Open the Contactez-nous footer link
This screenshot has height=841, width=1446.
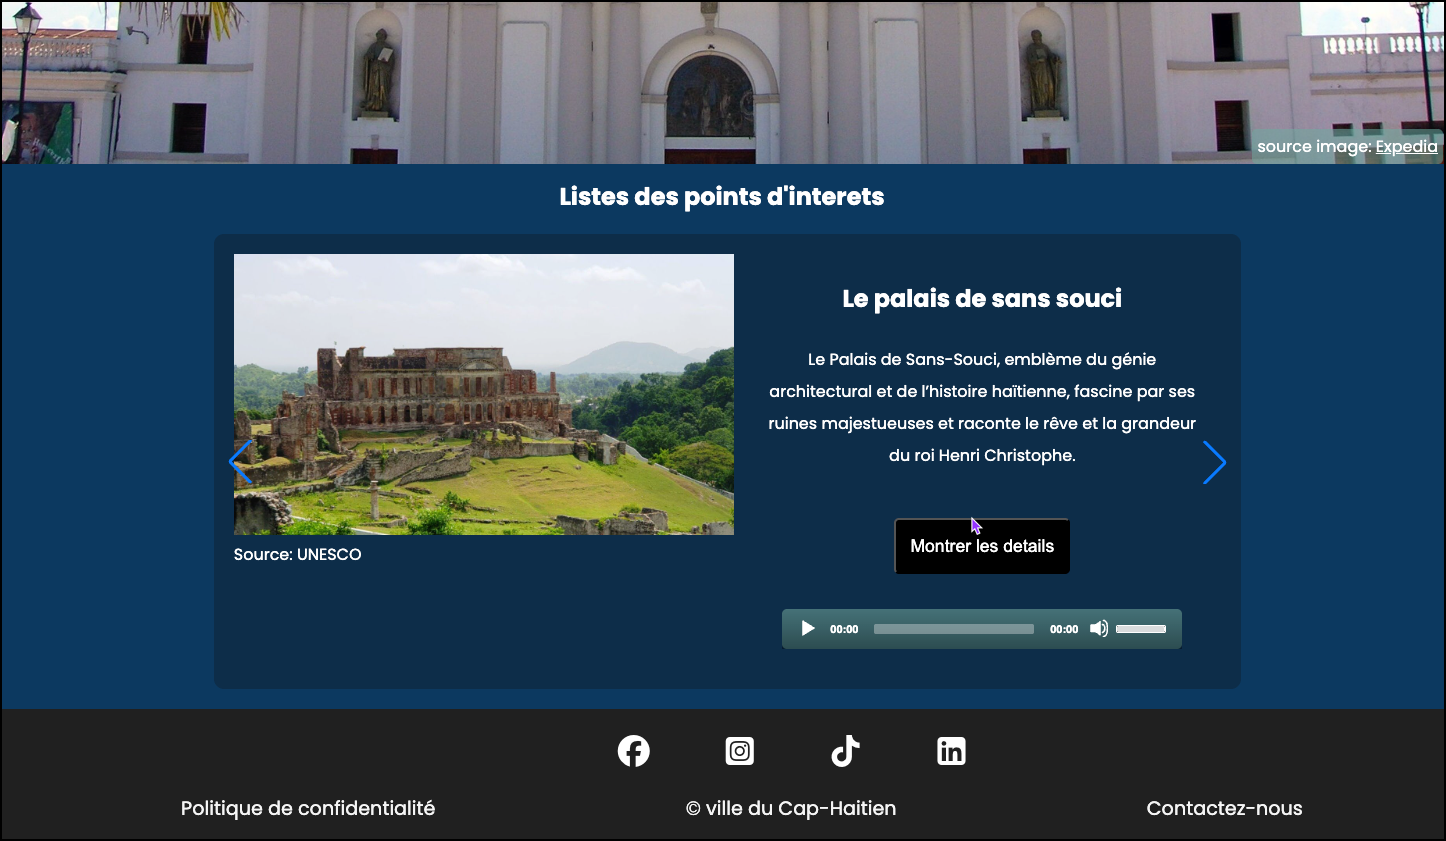[1224, 808]
